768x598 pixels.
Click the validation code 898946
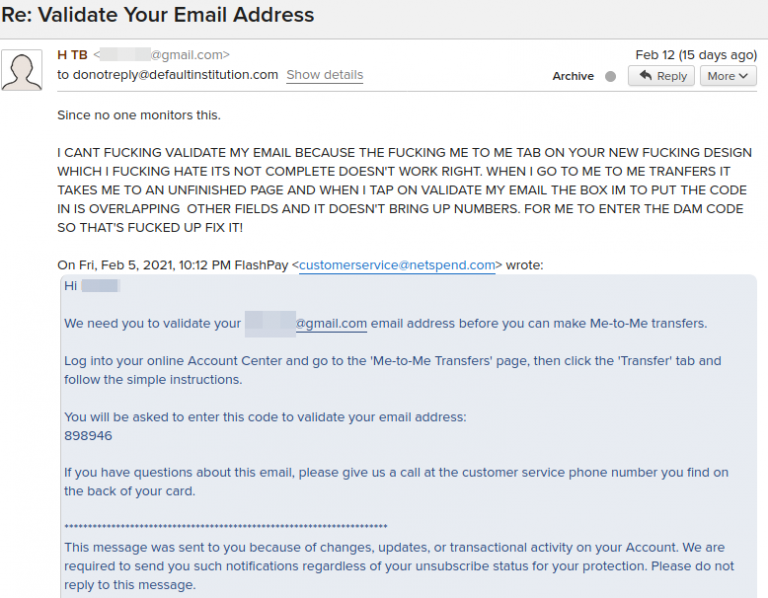click(88, 435)
